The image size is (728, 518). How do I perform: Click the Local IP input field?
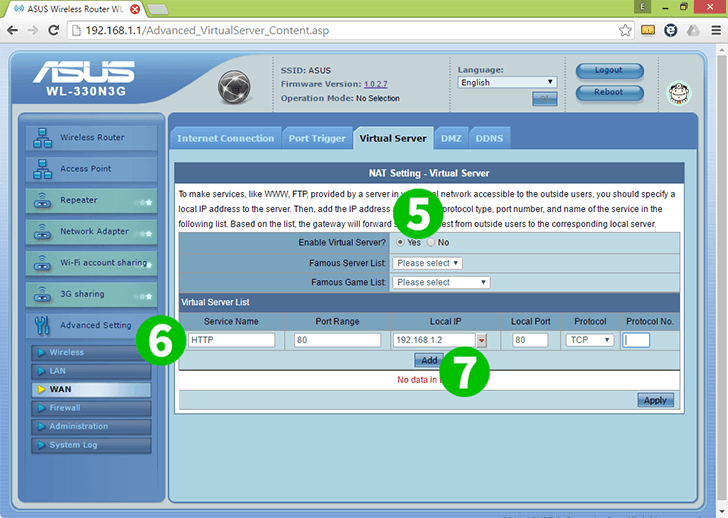pyautogui.click(x=434, y=340)
